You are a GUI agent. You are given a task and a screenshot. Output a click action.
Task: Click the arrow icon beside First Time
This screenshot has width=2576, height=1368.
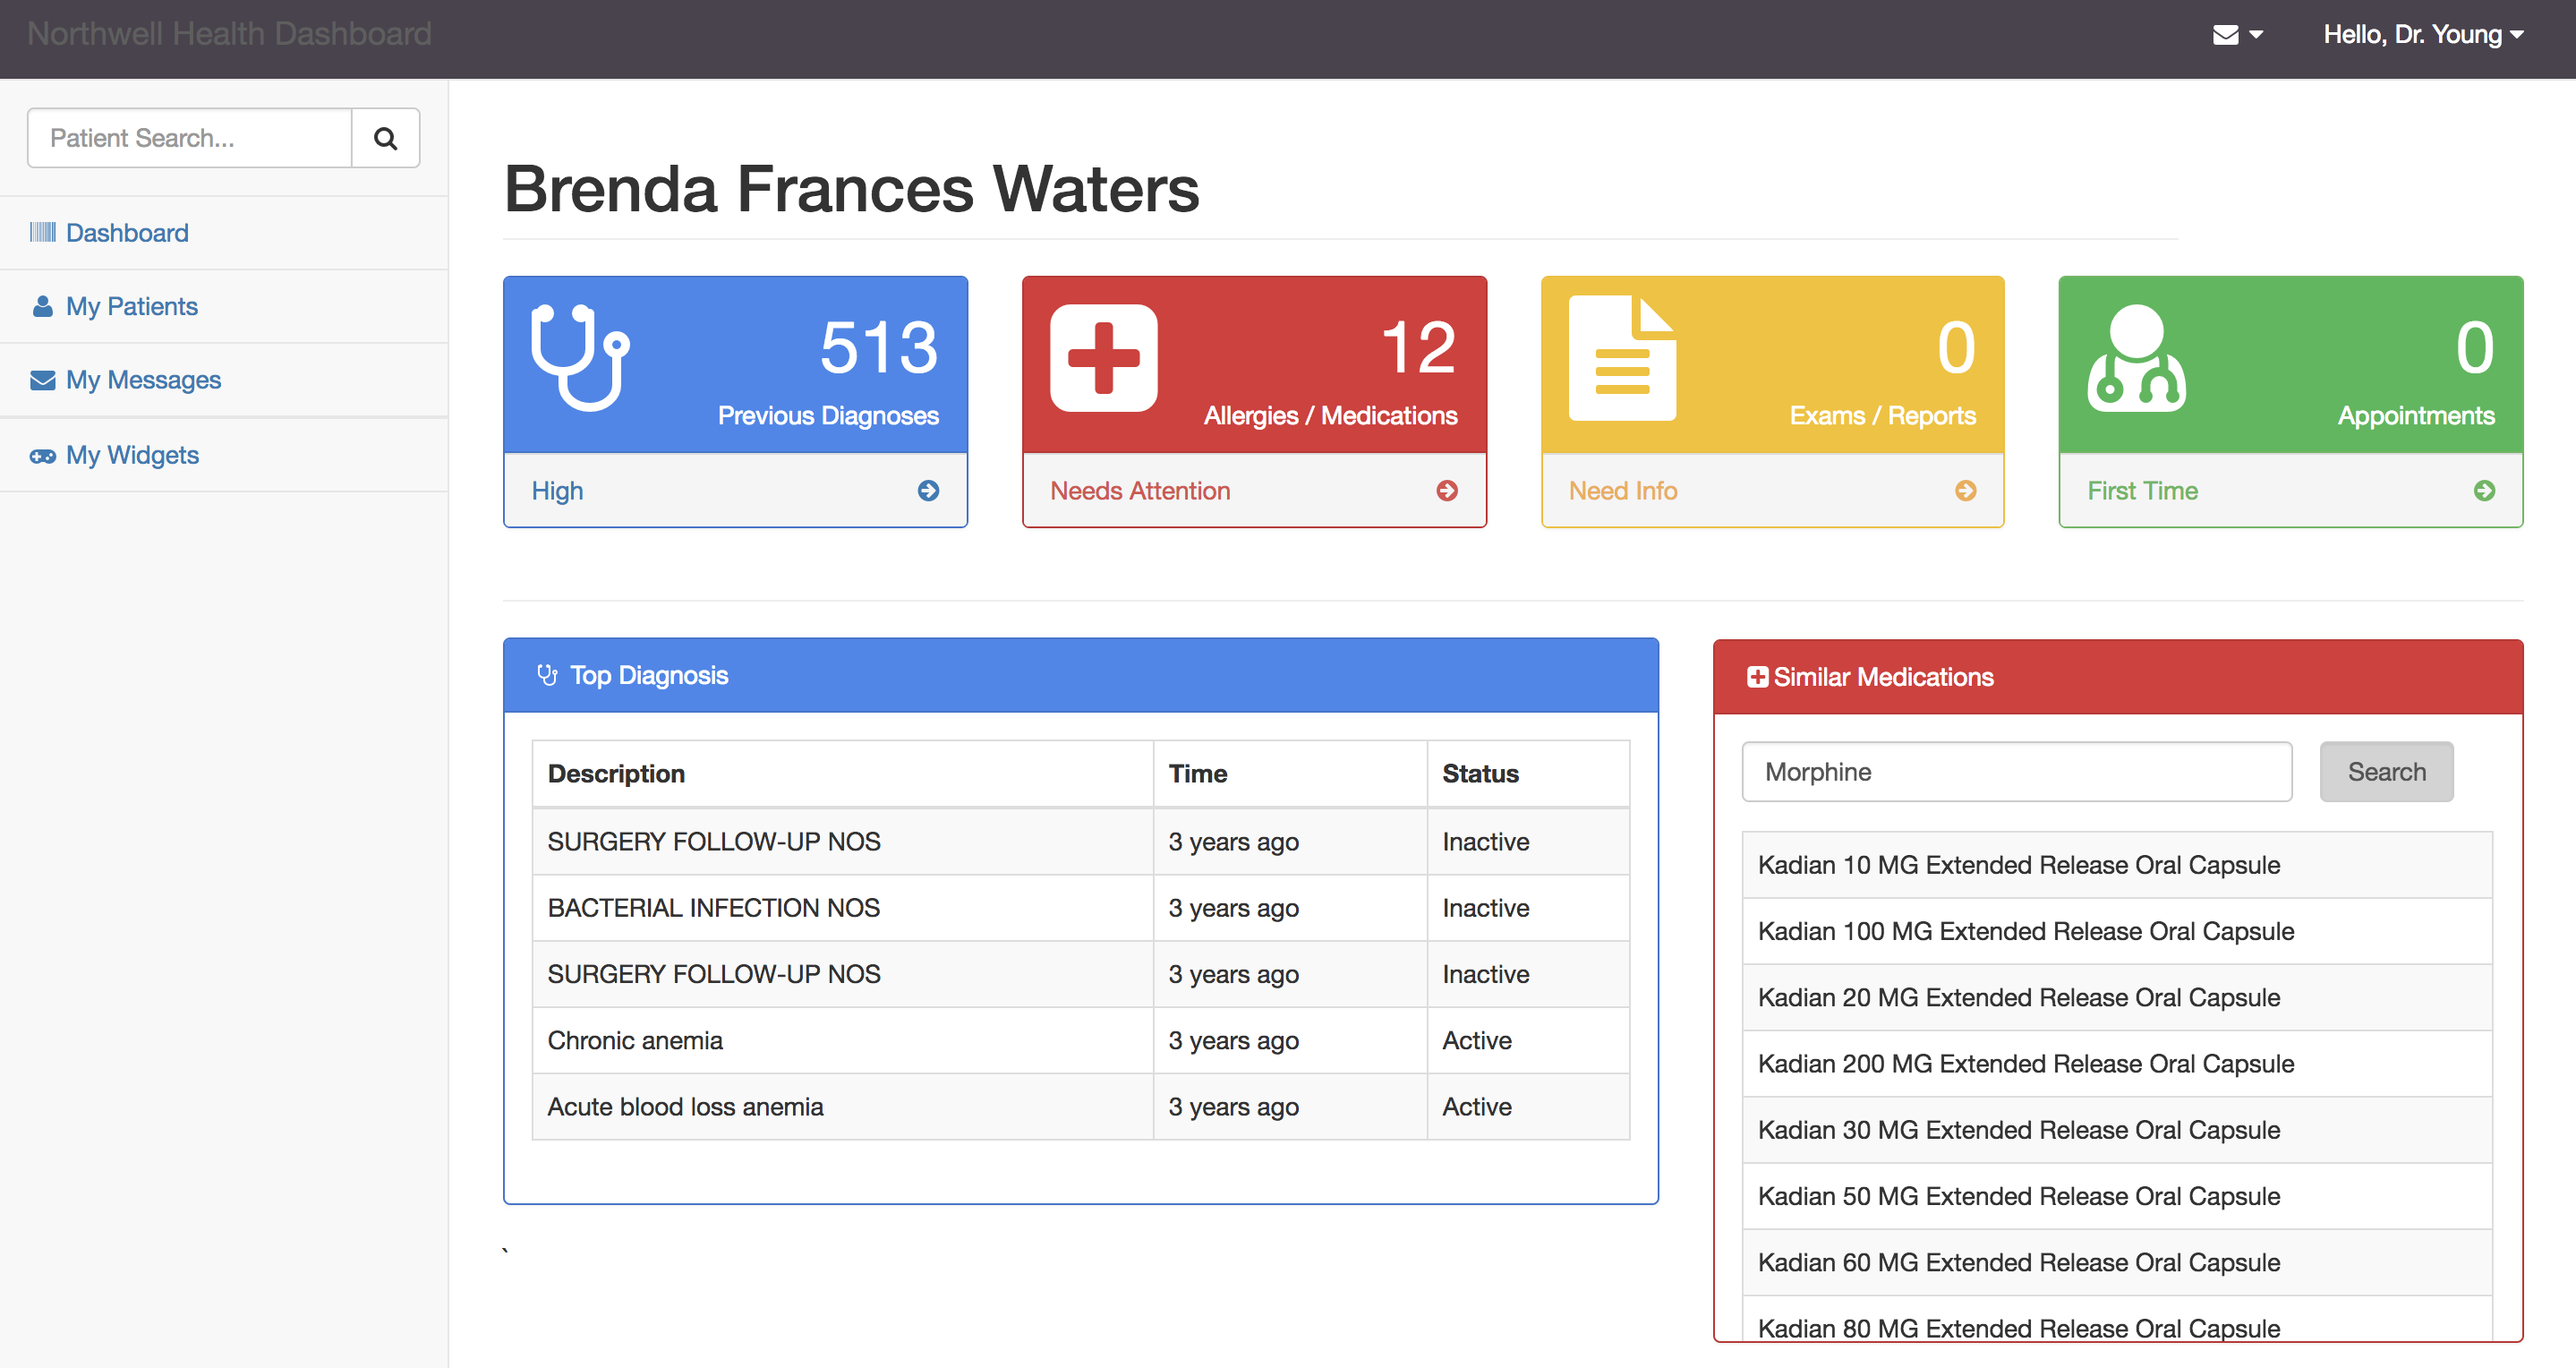click(x=2484, y=490)
